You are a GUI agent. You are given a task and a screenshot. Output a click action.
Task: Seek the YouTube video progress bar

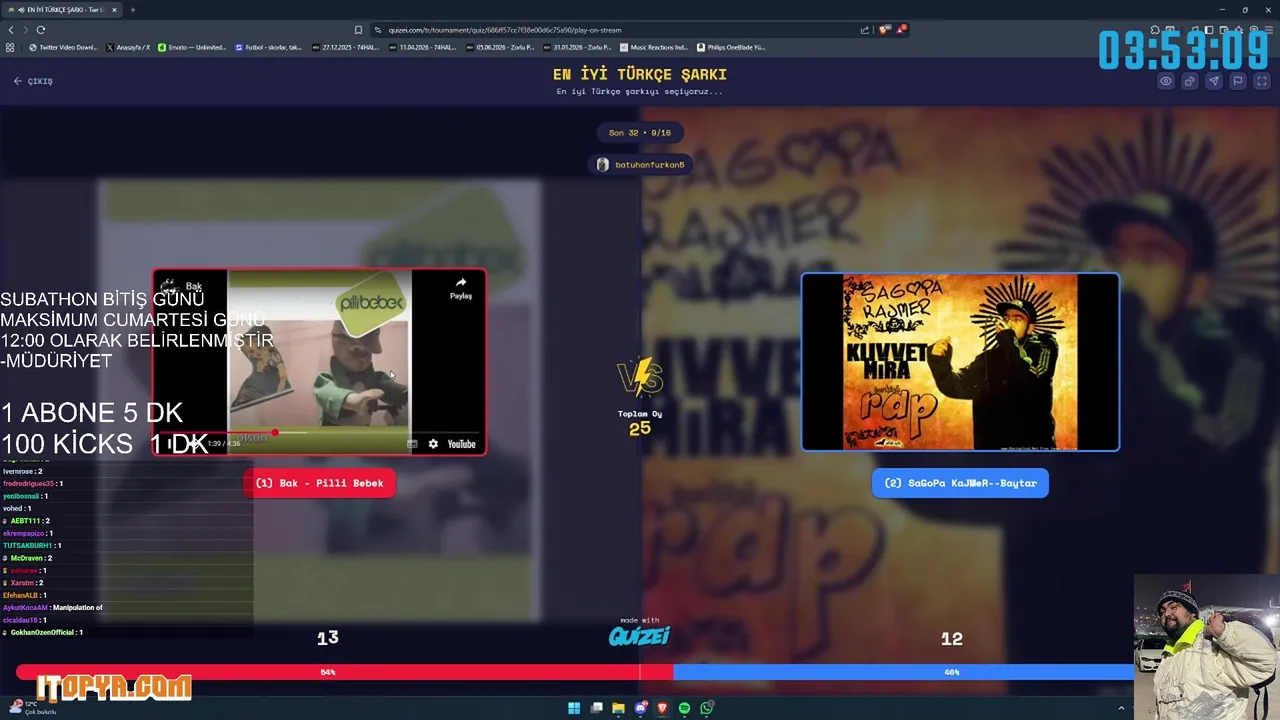(x=320, y=433)
